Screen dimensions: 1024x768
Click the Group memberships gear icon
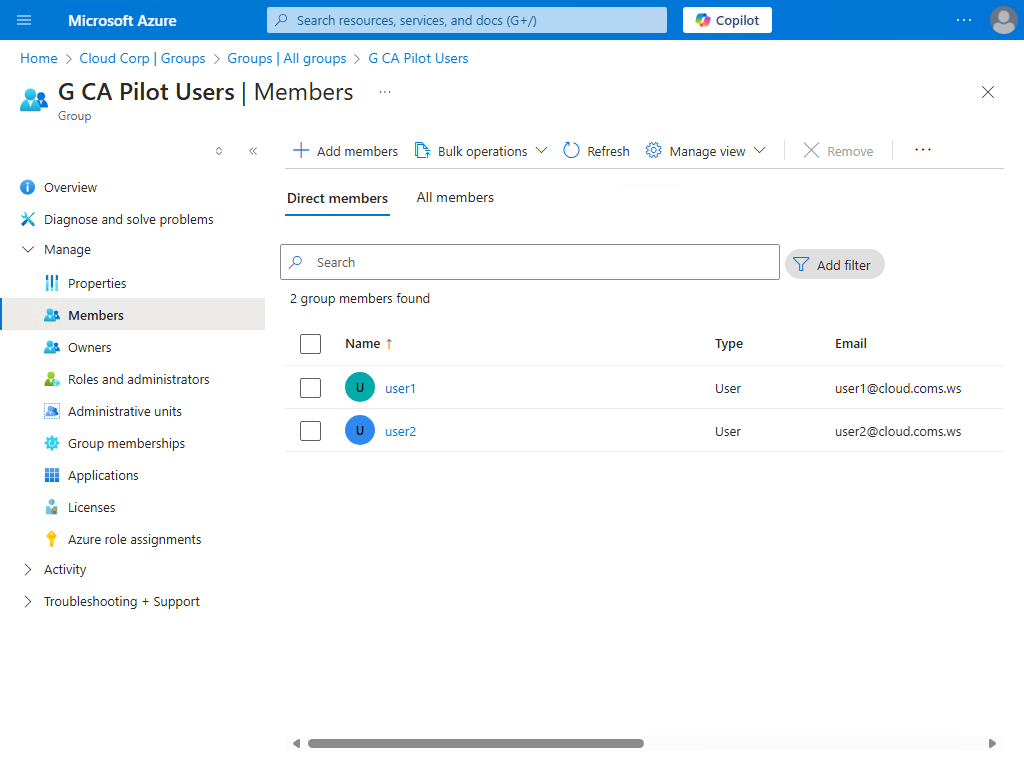pyautogui.click(x=52, y=443)
